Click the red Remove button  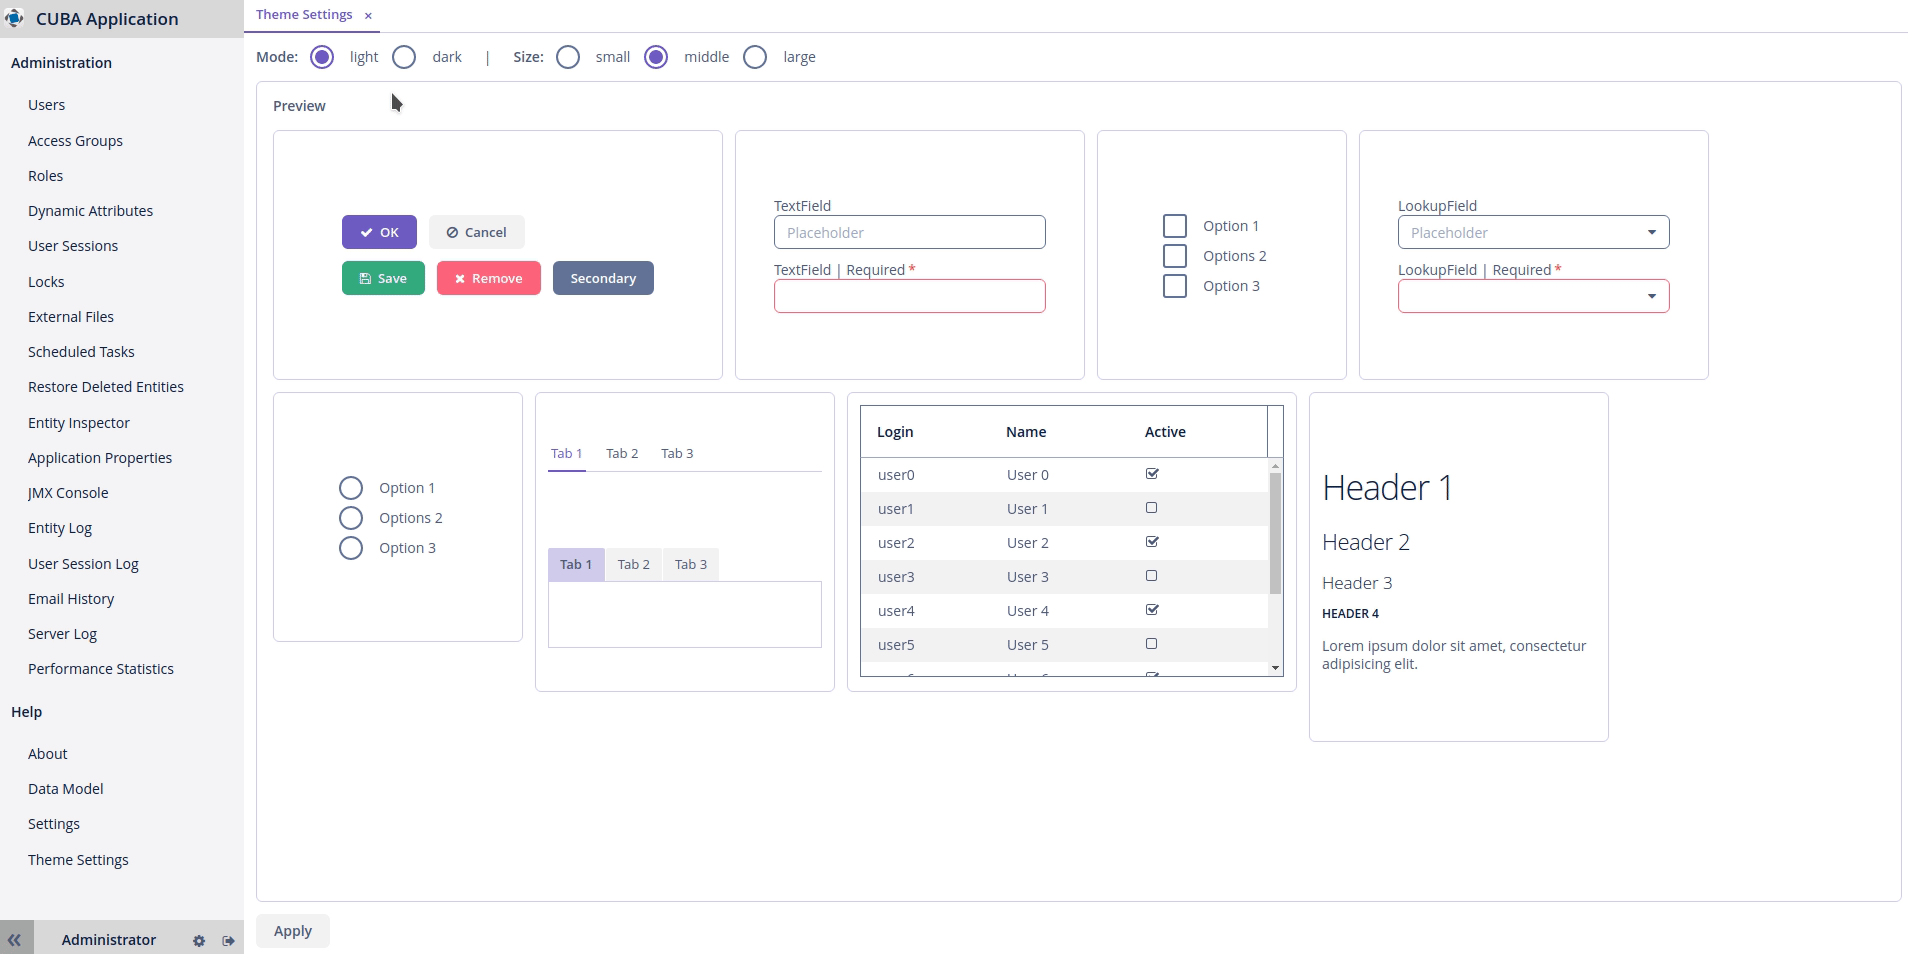tap(488, 278)
